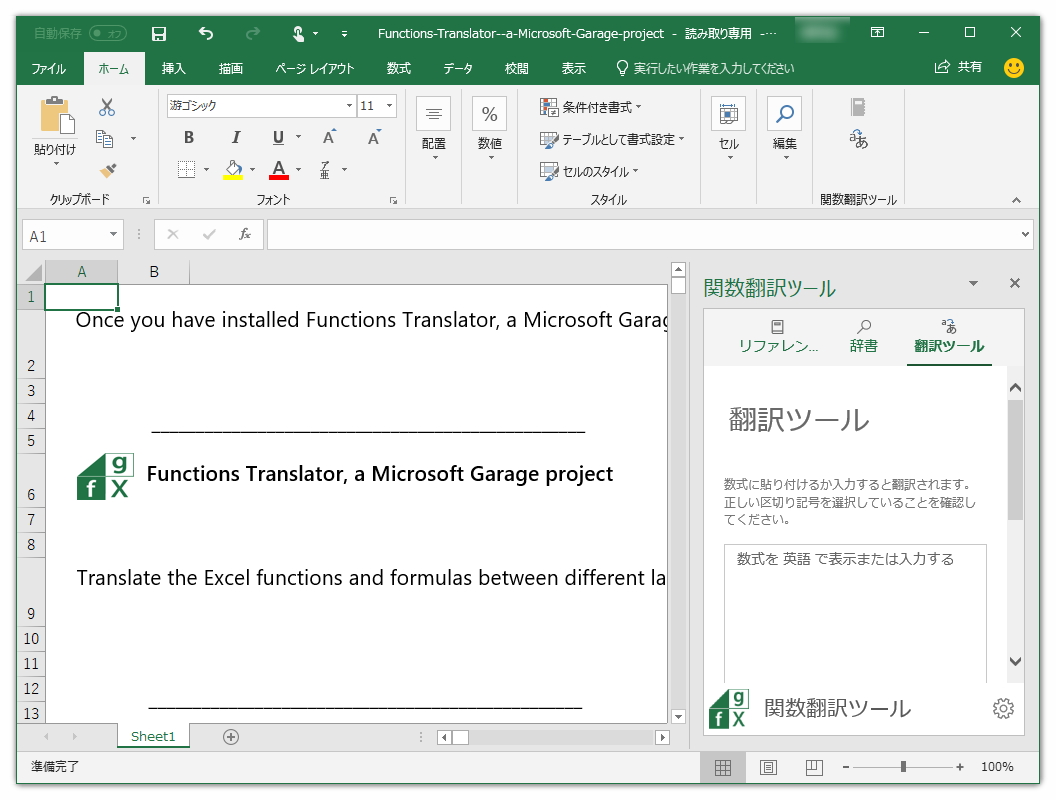
Task: Switch to the 挿入 ribbon tab
Action: pyautogui.click(x=172, y=68)
